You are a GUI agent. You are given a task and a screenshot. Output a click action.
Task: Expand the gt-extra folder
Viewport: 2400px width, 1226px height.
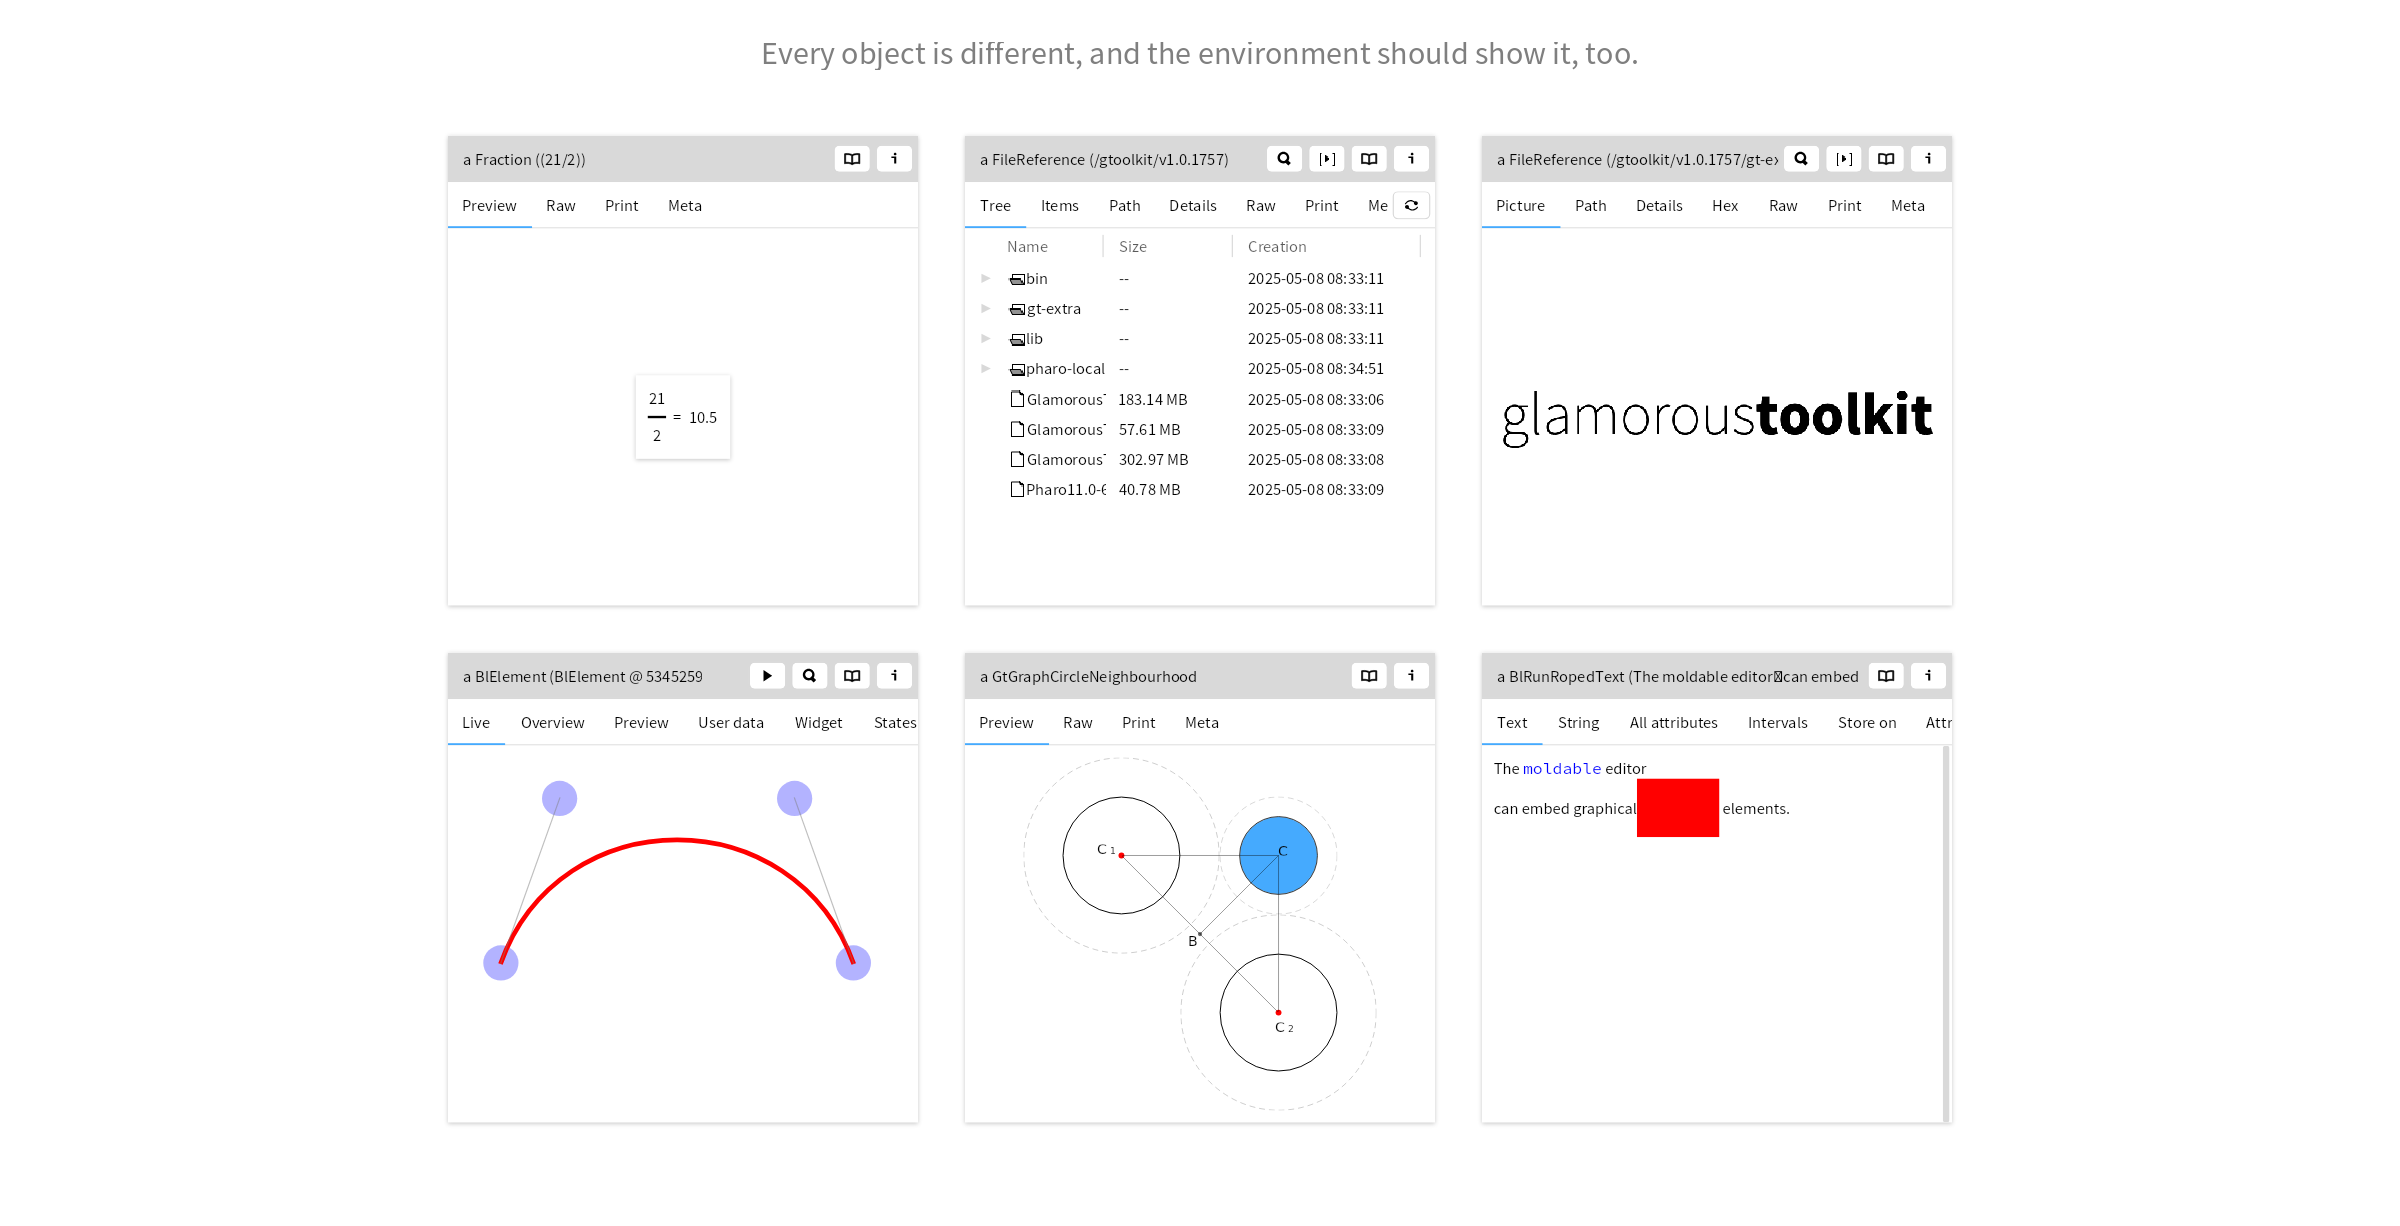tap(985, 308)
